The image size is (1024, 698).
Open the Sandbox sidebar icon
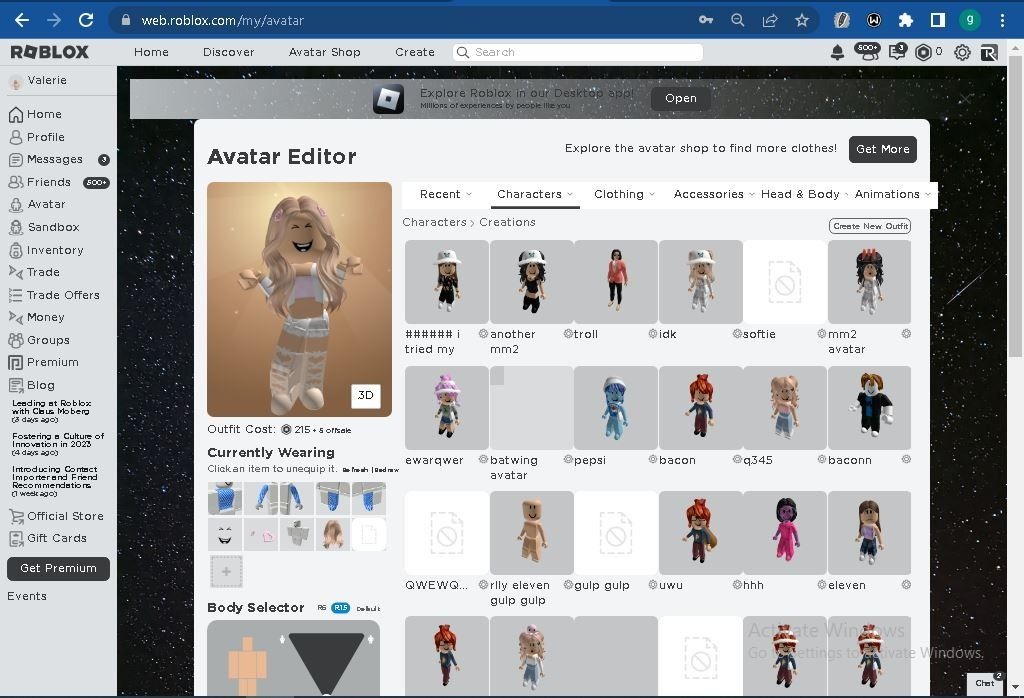coord(15,227)
